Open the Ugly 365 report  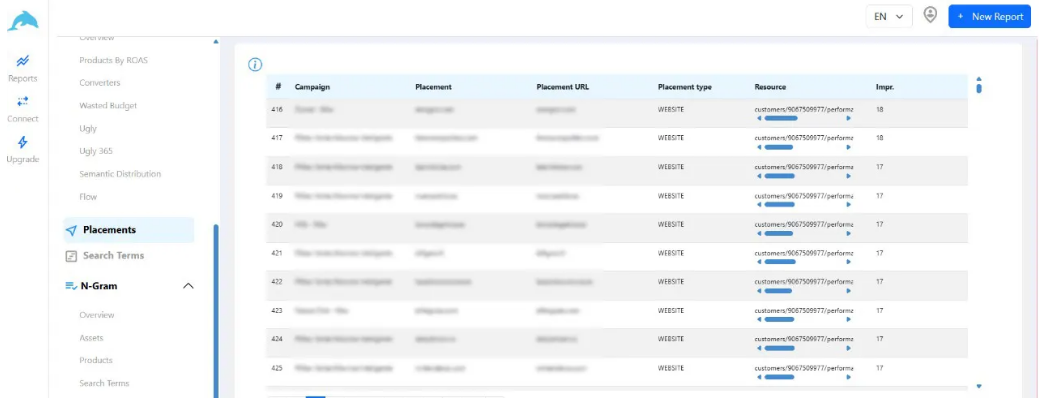point(95,151)
